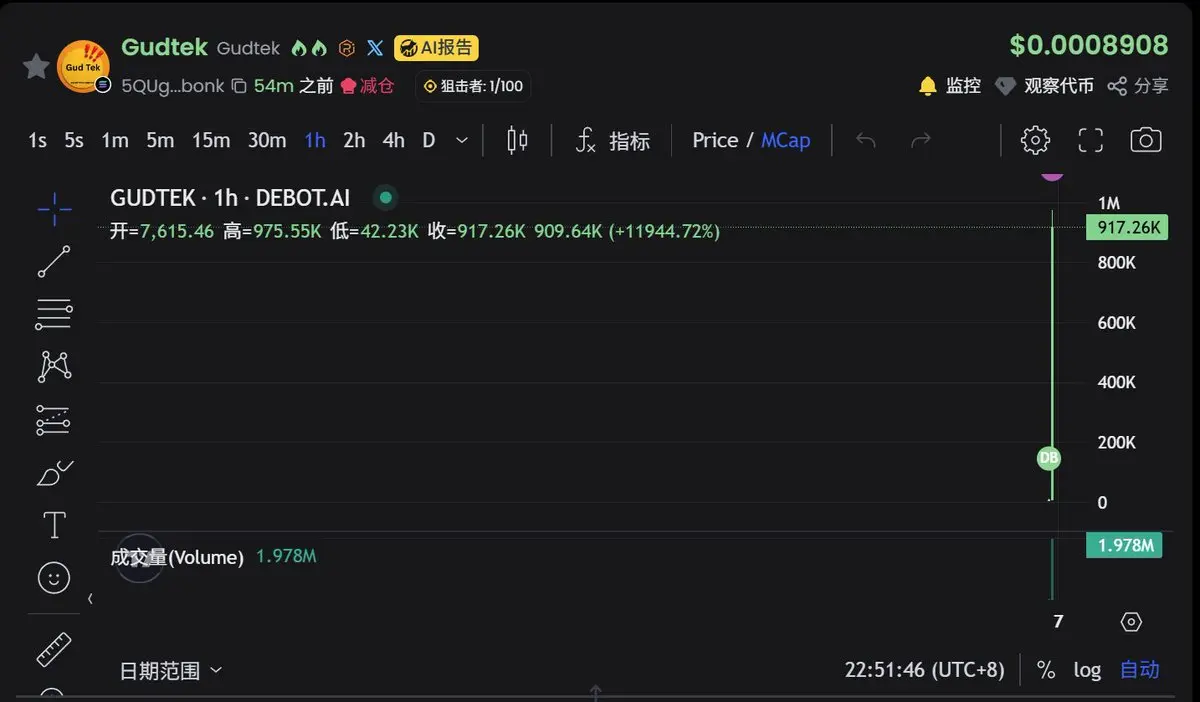Open the AI报告 report button

click(436, 47)
